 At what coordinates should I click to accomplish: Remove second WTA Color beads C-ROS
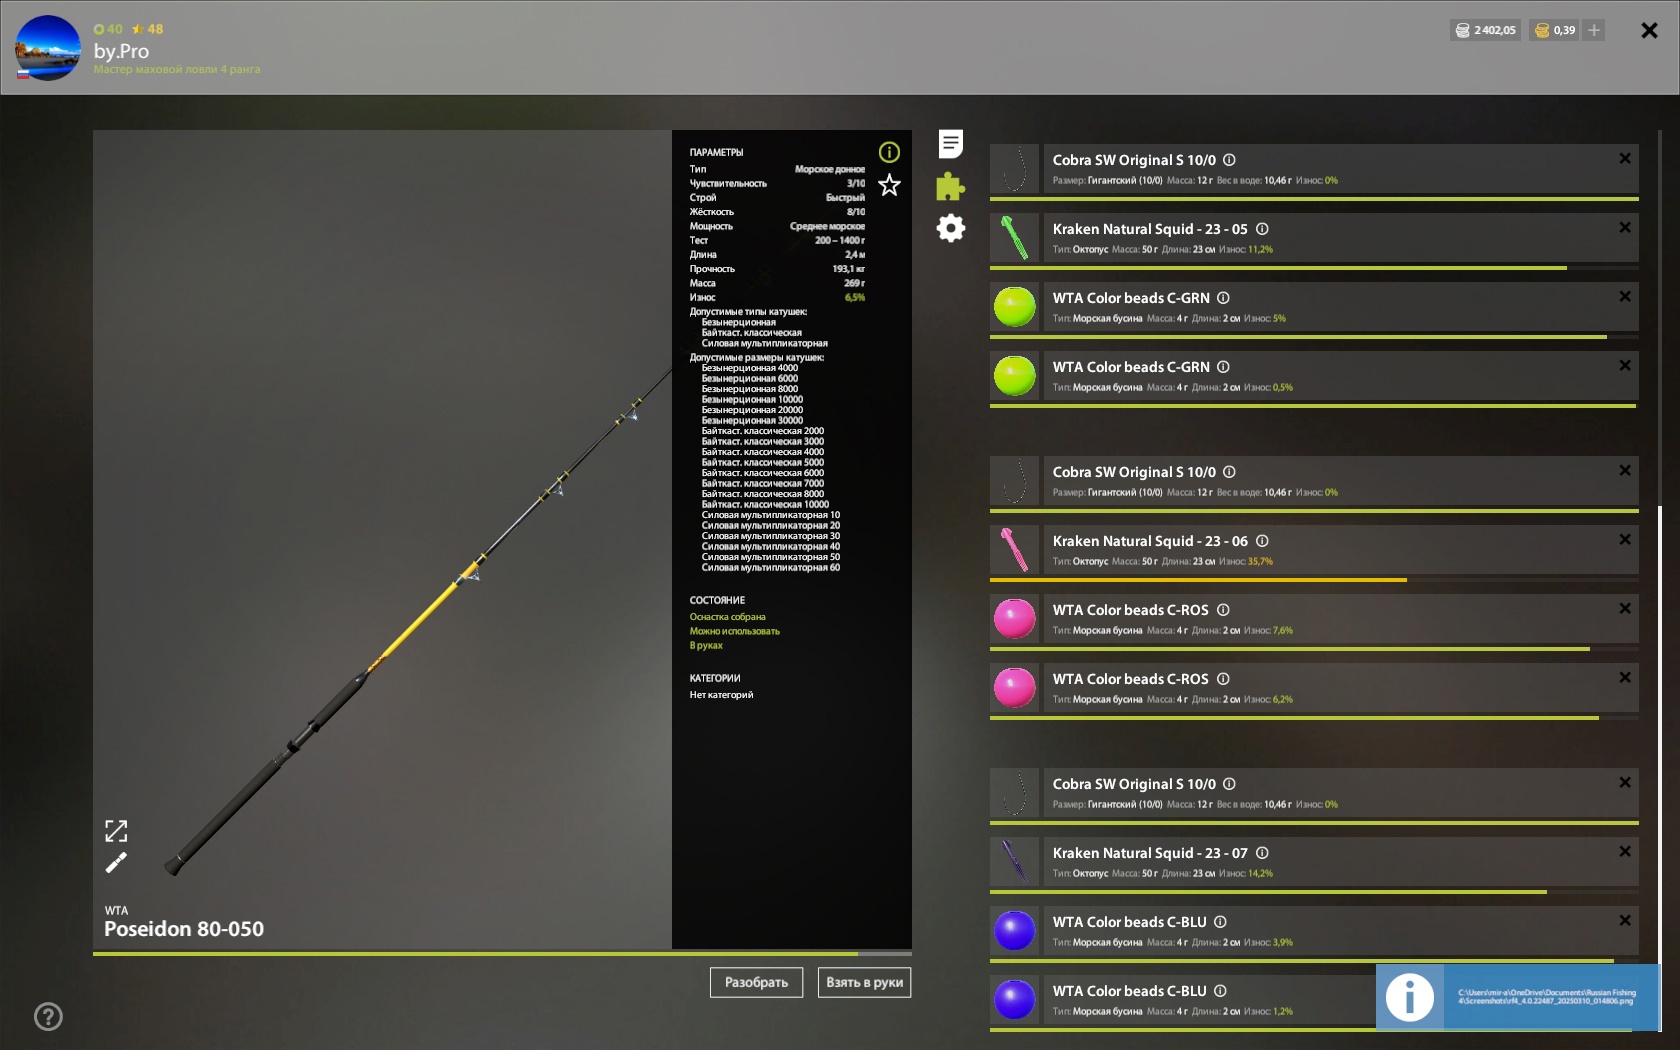point(1625,677)
